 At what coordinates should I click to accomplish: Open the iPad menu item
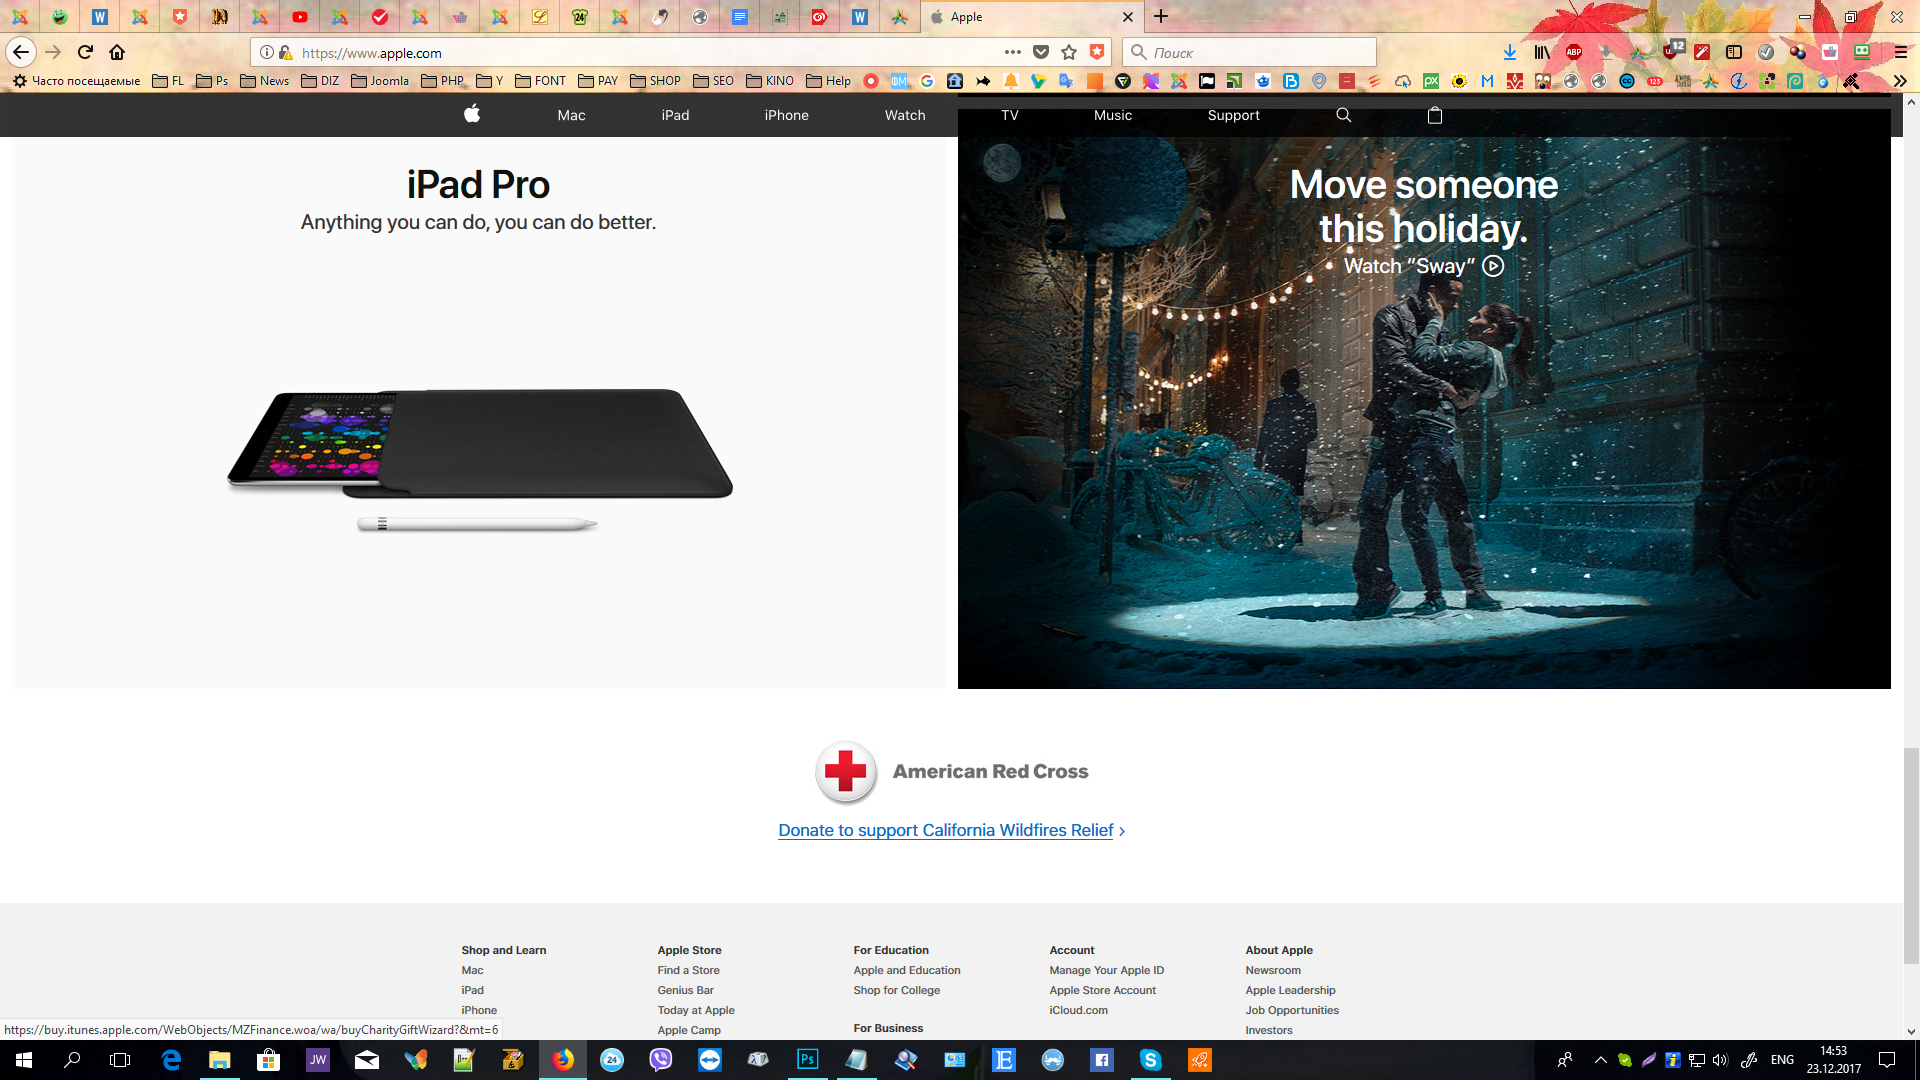(x=675, y=115)
